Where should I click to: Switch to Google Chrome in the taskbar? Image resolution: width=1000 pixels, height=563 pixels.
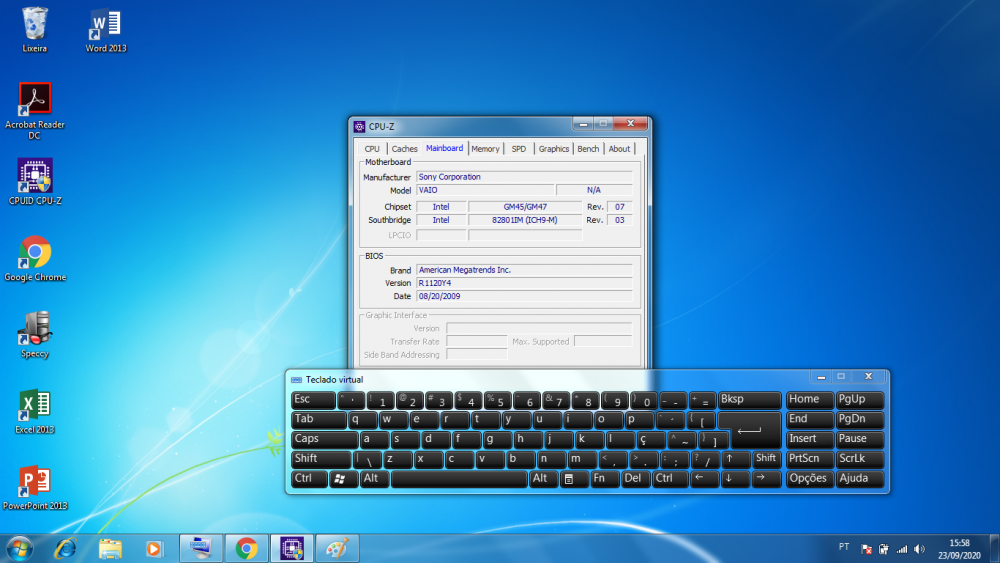(247, 548)
